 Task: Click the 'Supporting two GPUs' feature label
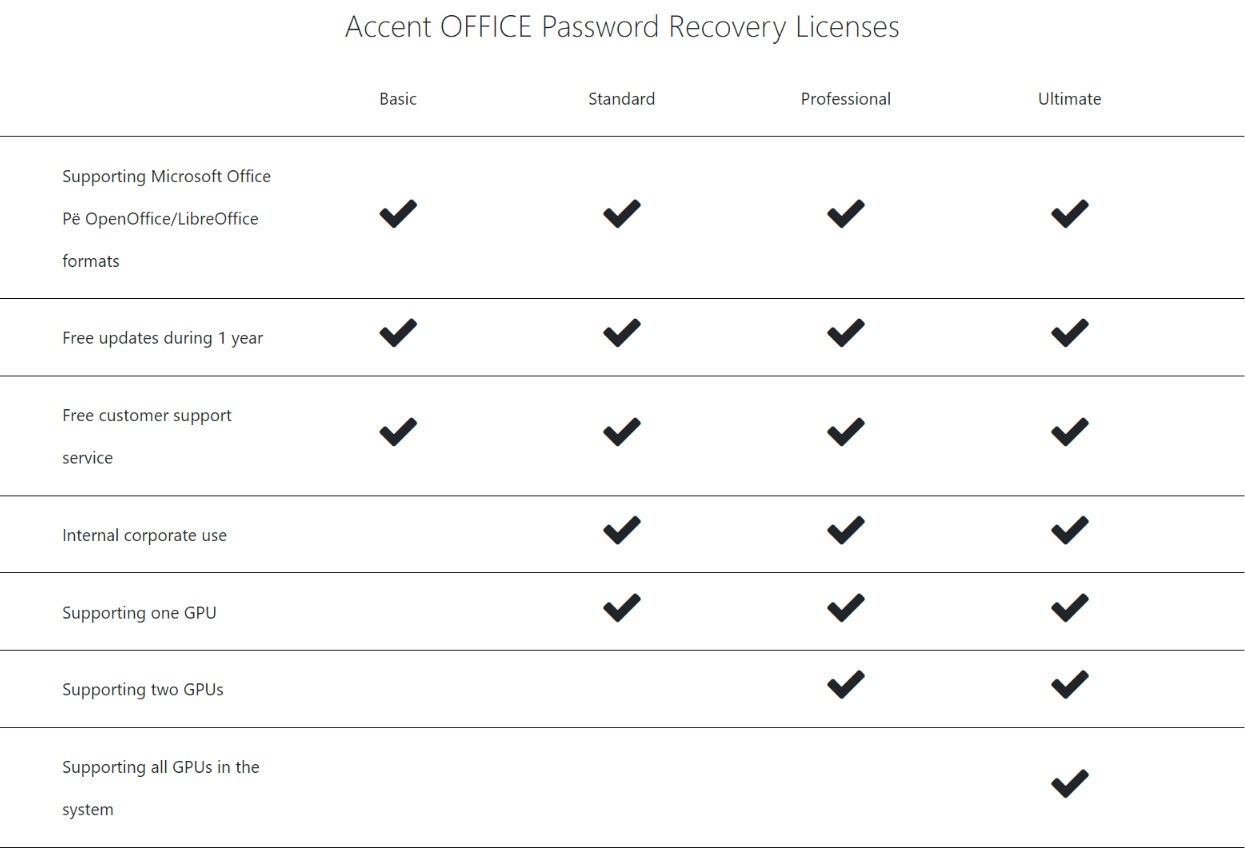point(143,689)
